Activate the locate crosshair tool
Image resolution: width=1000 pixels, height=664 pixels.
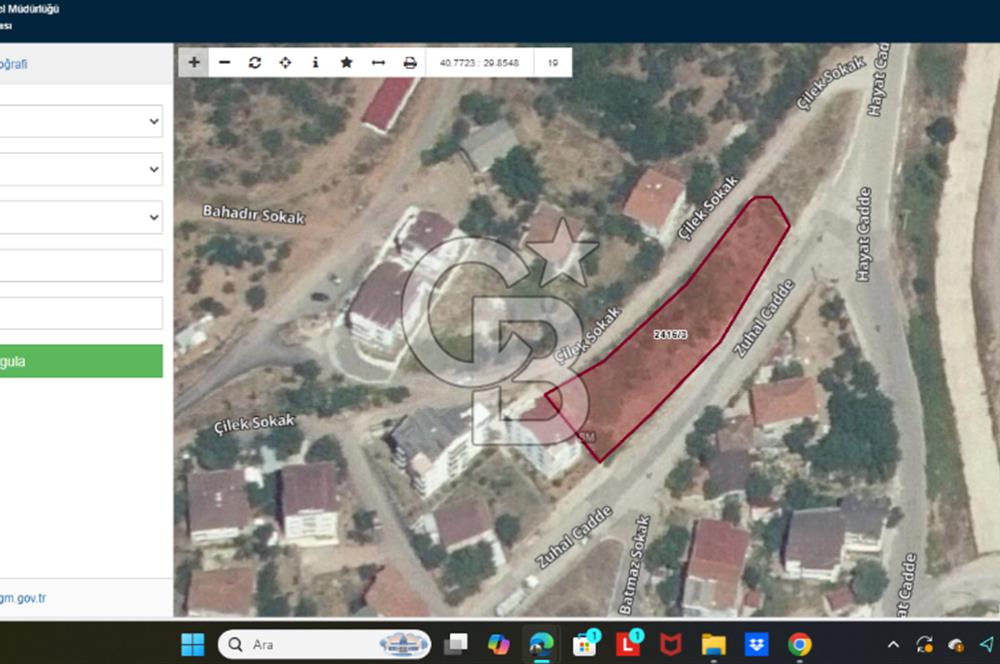pyautogui.click(x=285, y=62)
